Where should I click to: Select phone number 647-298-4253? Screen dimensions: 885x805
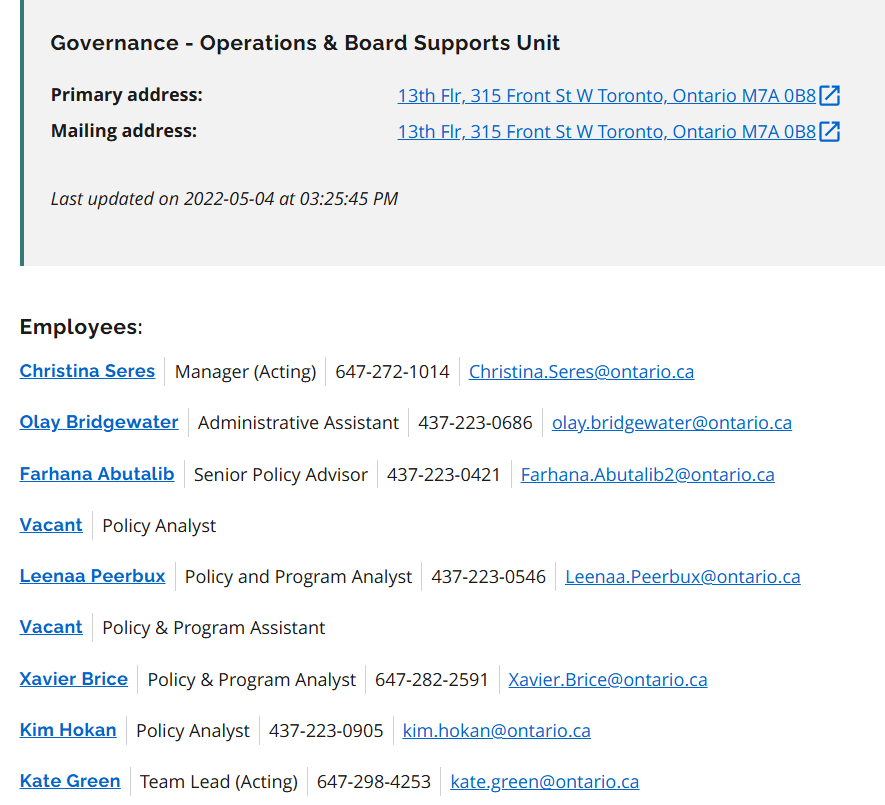pos(374,782)
